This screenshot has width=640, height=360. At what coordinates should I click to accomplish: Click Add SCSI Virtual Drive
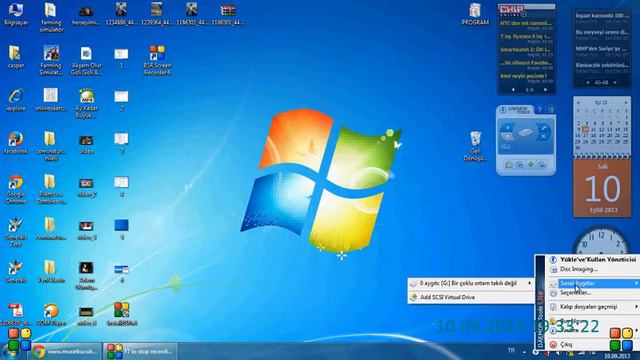pos(471,297)
